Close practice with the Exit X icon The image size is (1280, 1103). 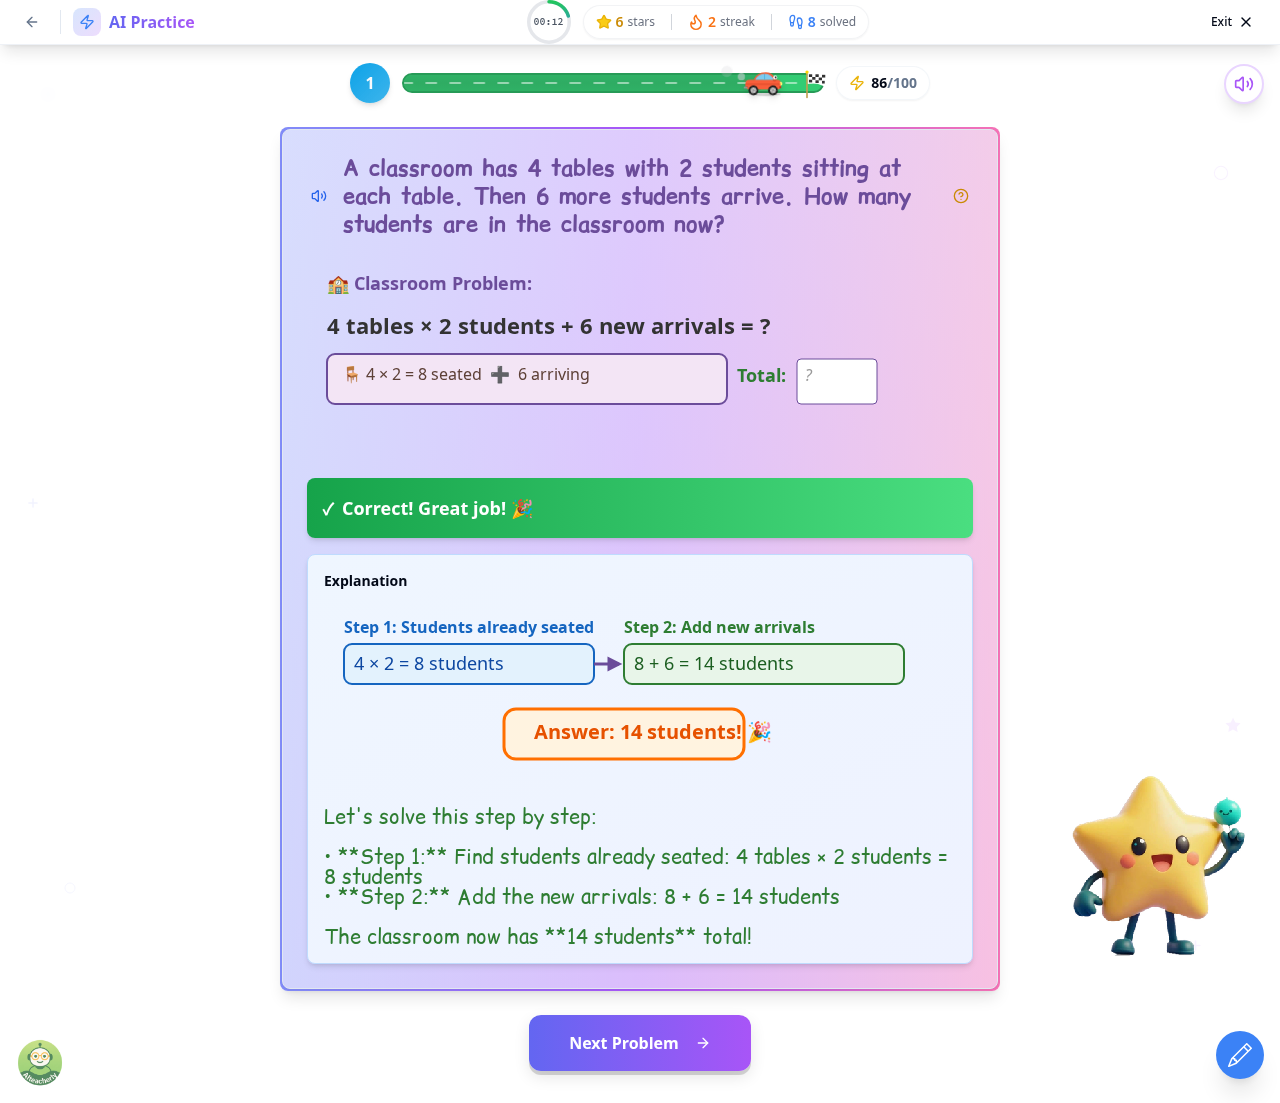[1246, 22]
